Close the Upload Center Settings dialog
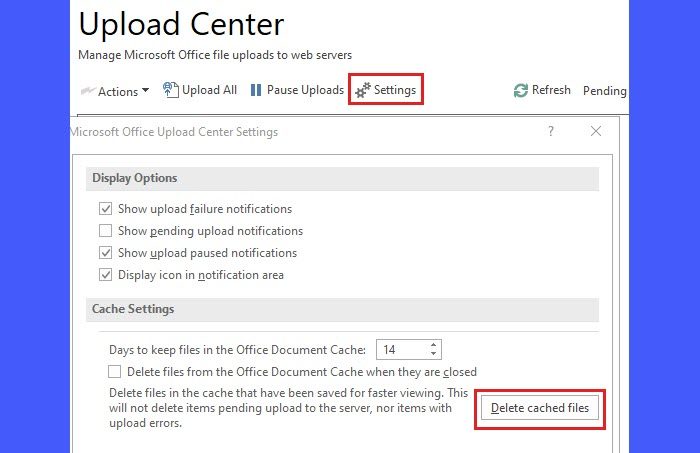This screenshot has height=453, width=700. [x=596, y=131]
